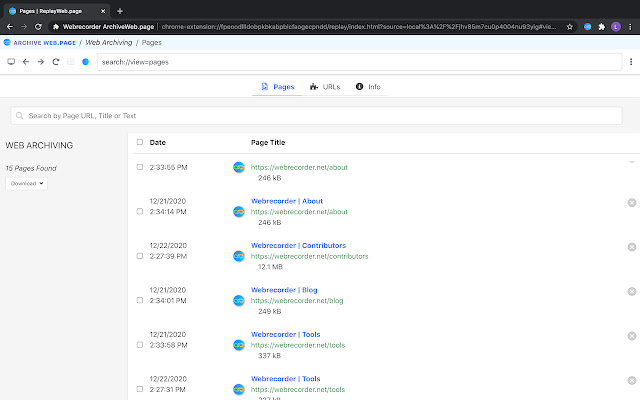The height and width of the screenshot is (400, 640).
Task: Sort the list by Page Title header
Action: click(268, 142)
